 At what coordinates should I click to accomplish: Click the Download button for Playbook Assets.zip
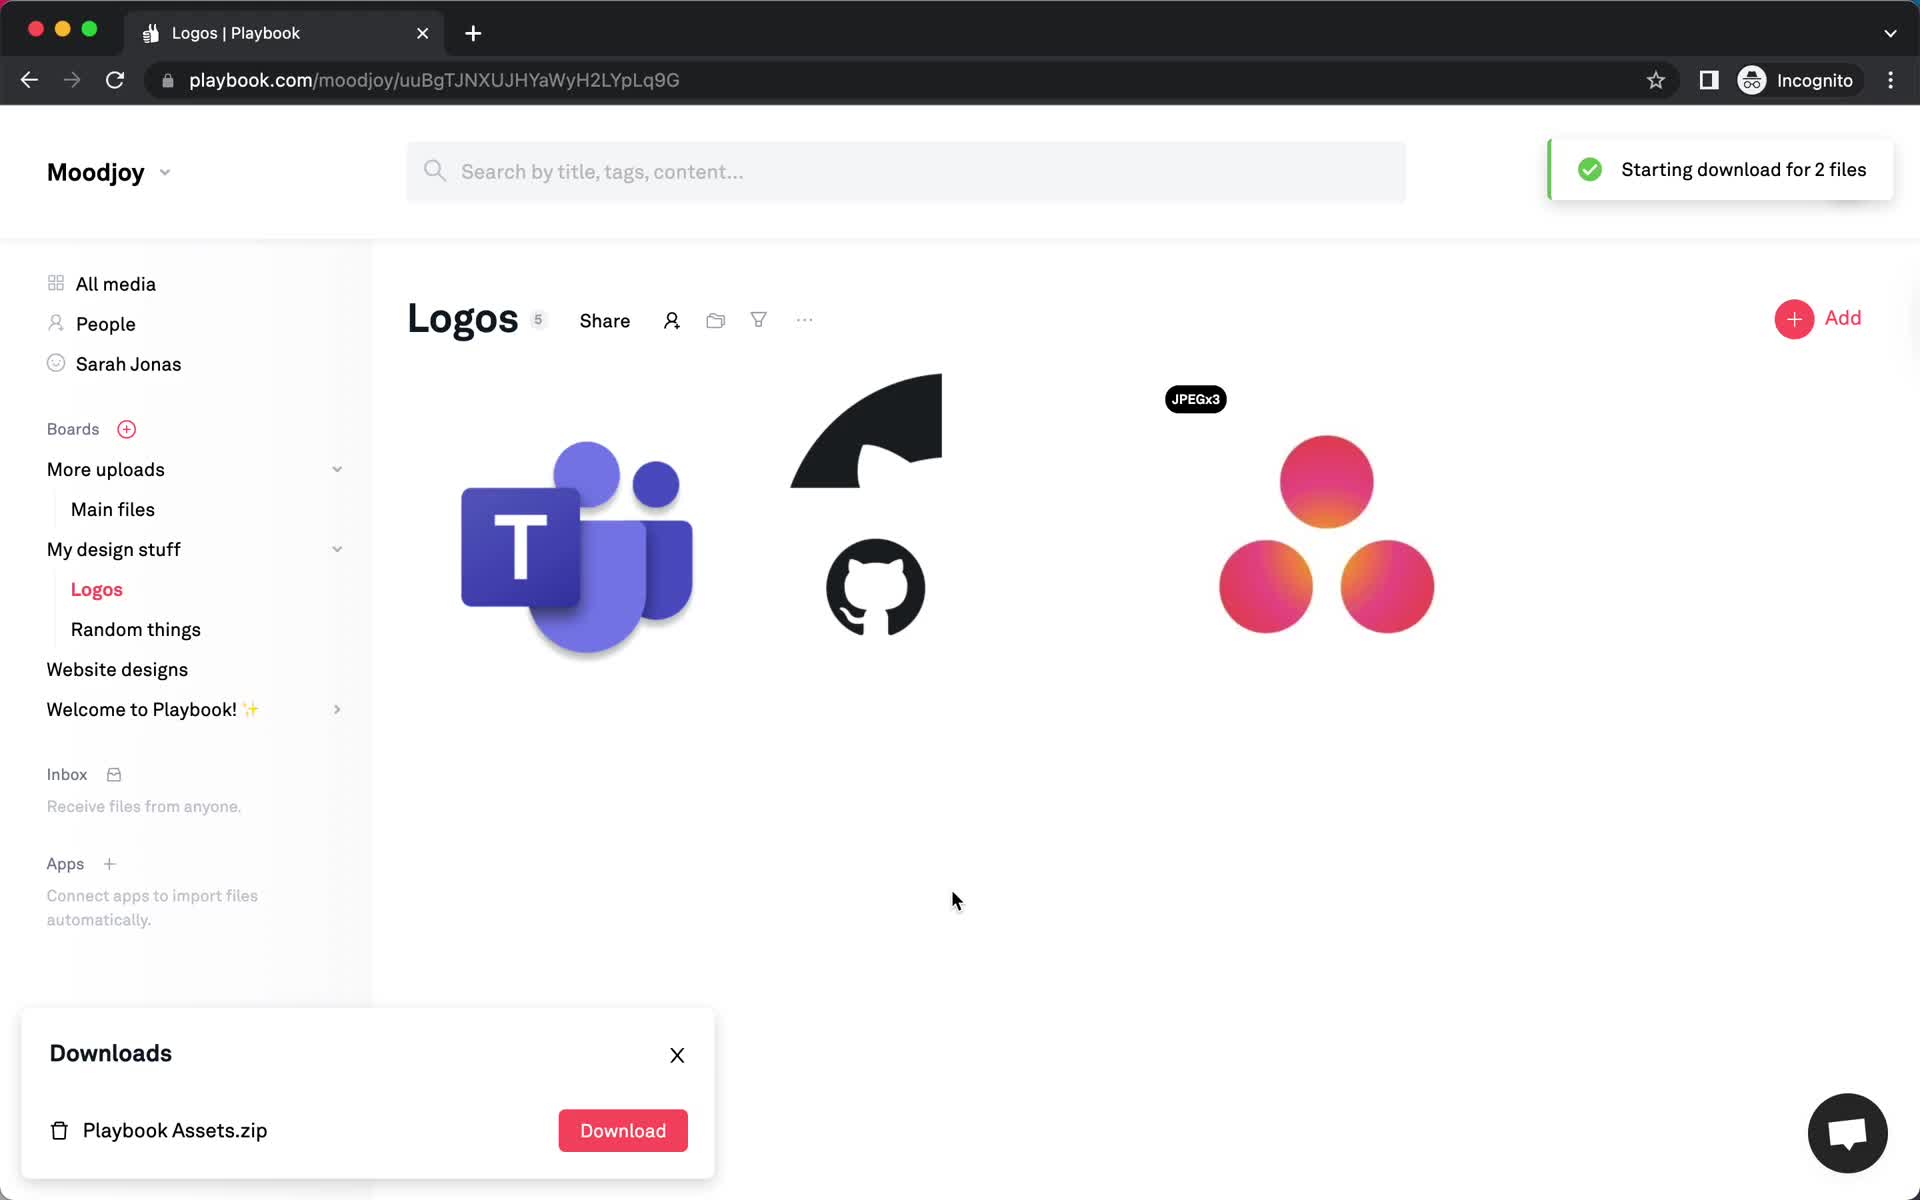click(621, 1129)
